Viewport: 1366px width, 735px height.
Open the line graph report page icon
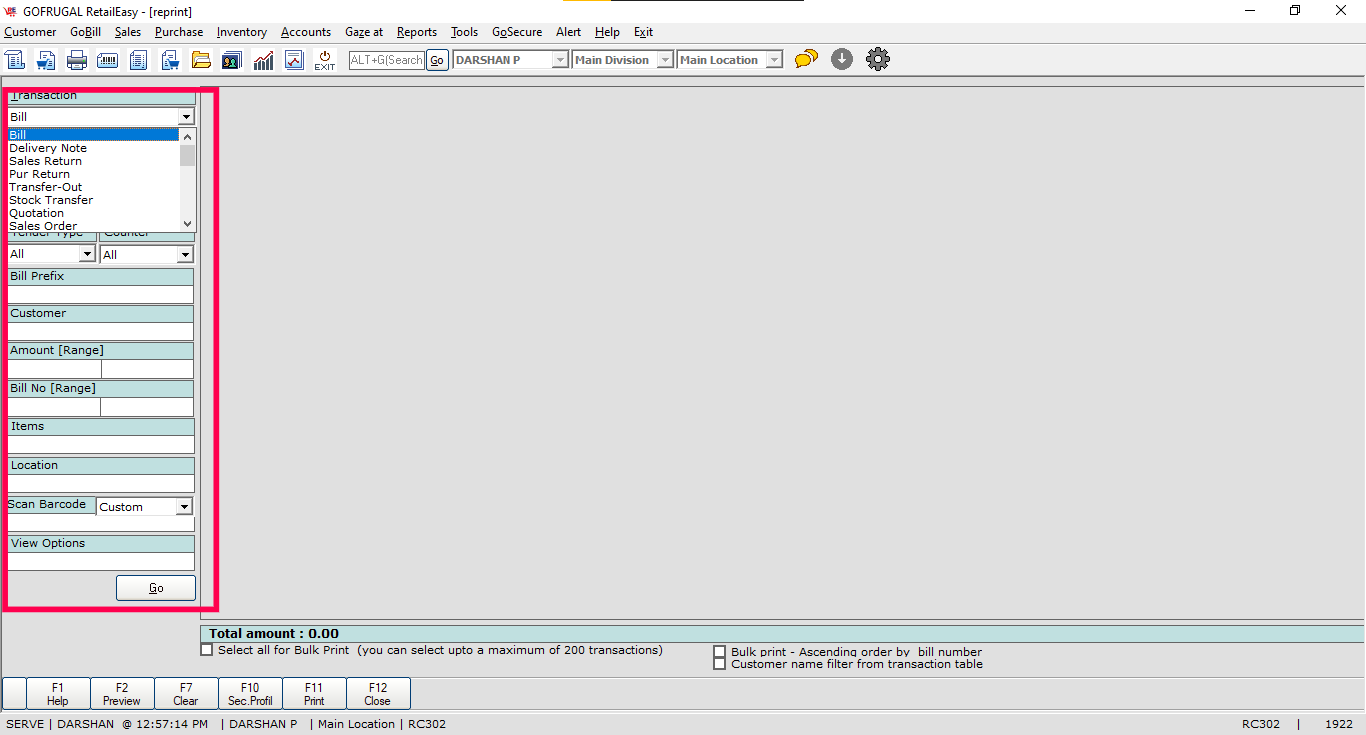(x=294, y=60)
